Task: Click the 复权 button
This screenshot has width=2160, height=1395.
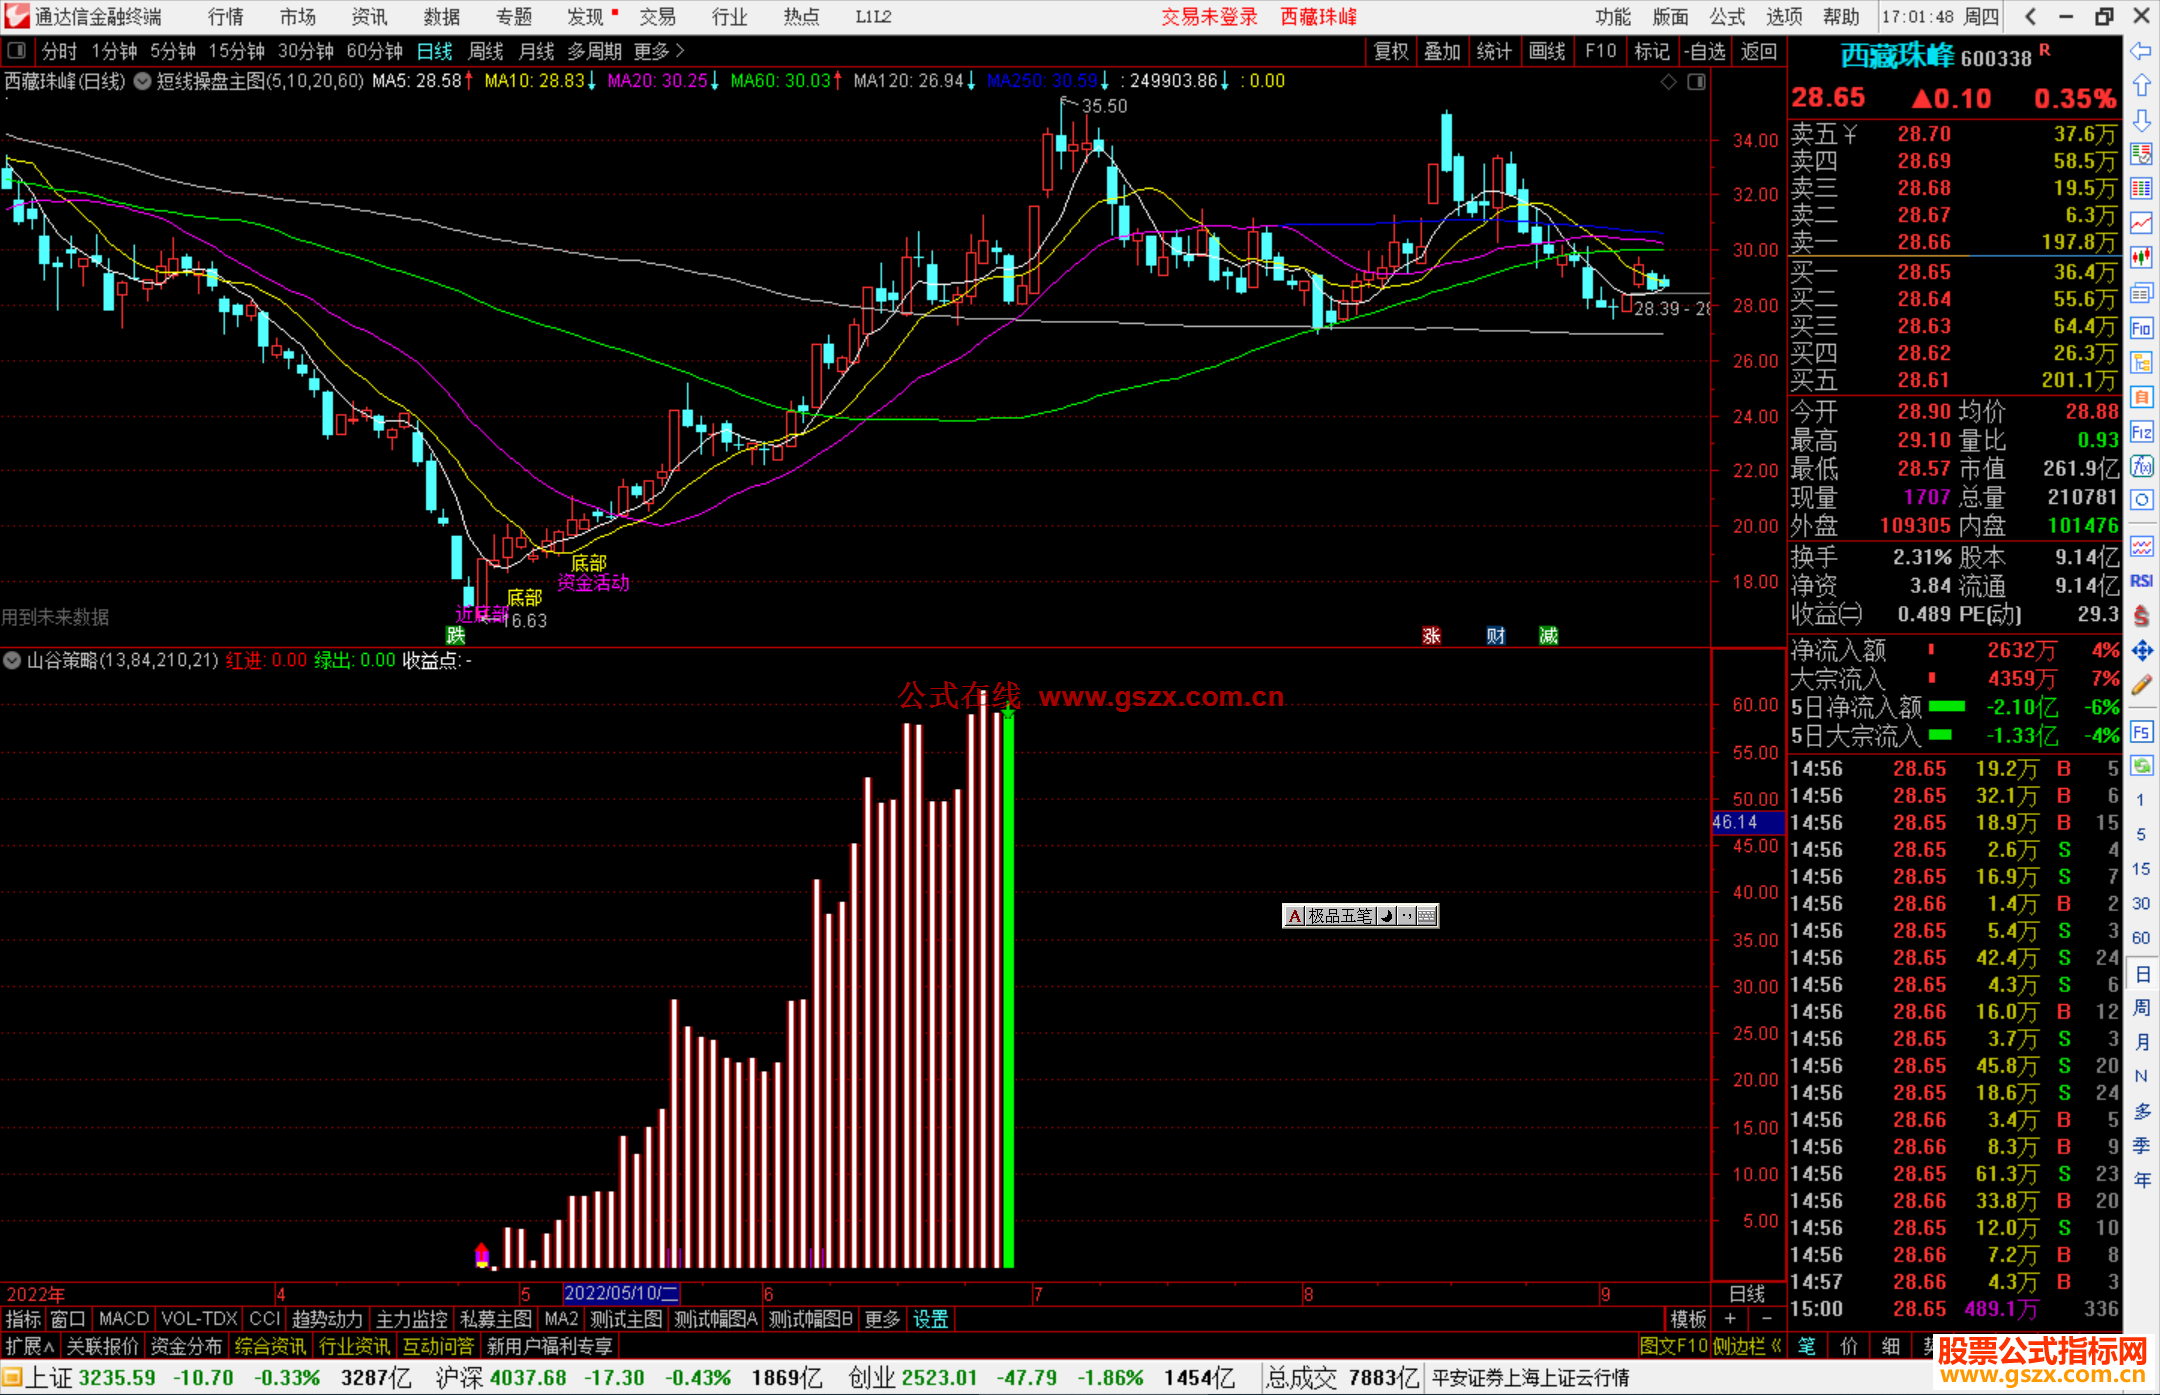Action: coord(1391,51)
